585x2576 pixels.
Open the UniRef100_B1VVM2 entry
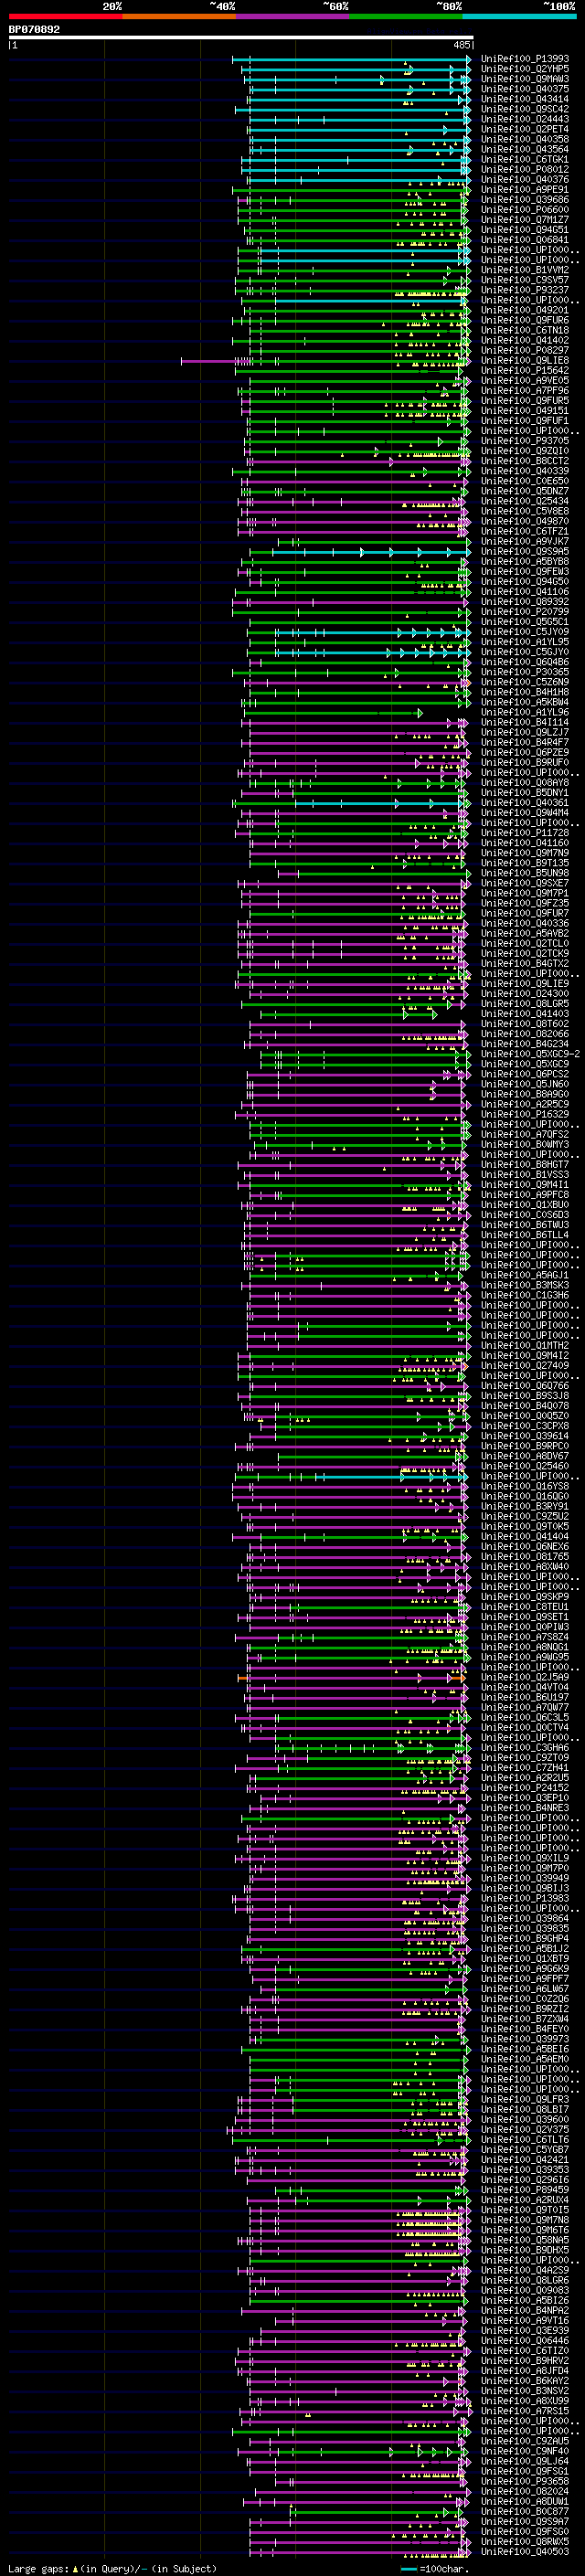(x=525, y=270)
